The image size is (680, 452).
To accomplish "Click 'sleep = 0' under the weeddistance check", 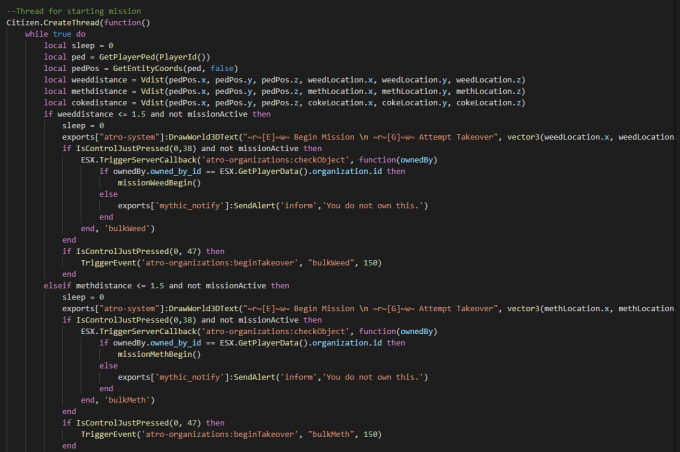I will (83, 125).
